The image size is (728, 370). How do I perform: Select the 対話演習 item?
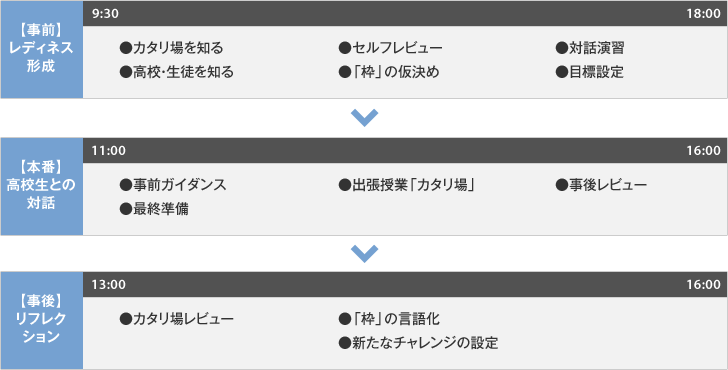click(590, 48)
